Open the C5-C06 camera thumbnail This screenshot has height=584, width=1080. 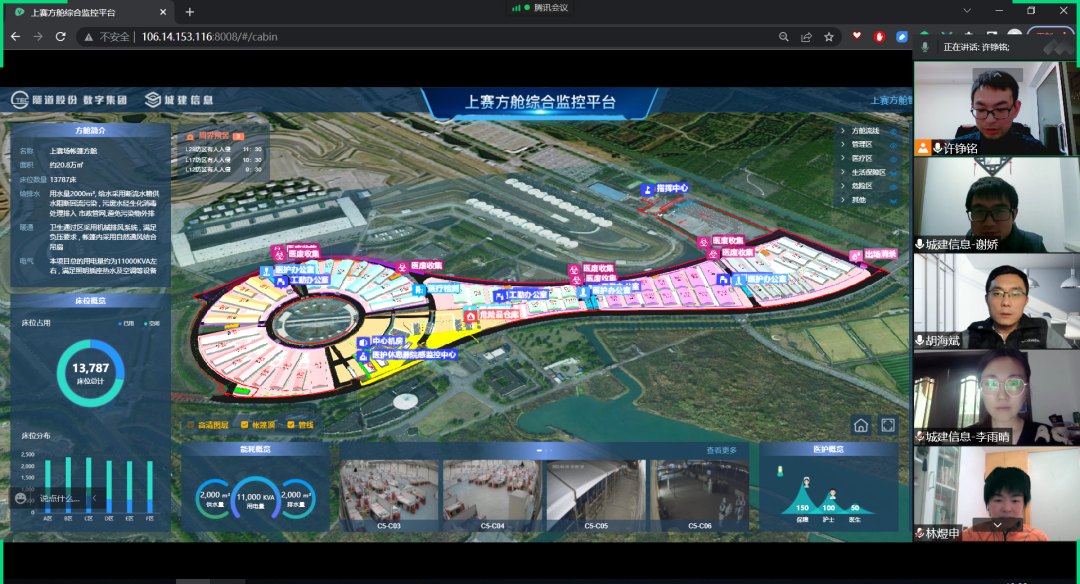(700, 495)
